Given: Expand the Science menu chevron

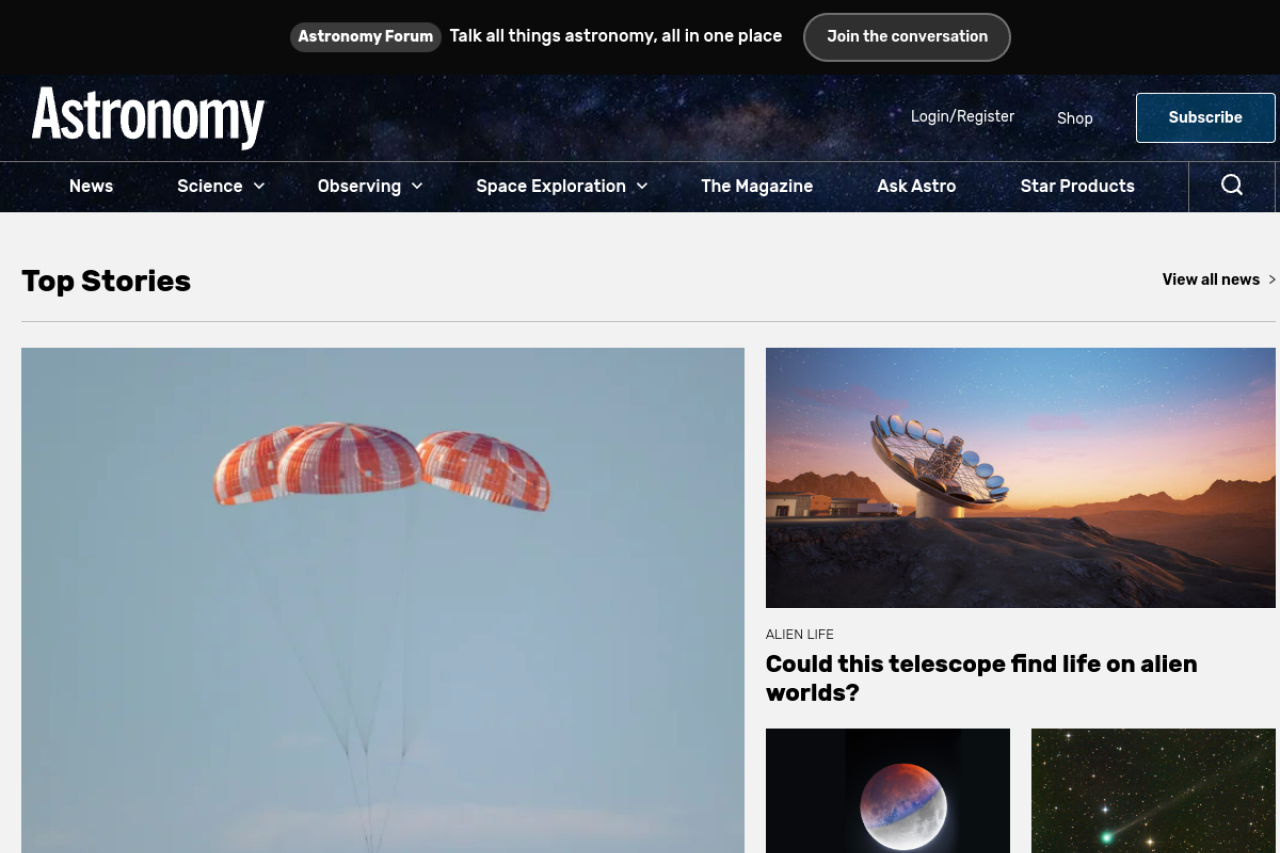Looking at the screenshot, I should pos(259,186).
